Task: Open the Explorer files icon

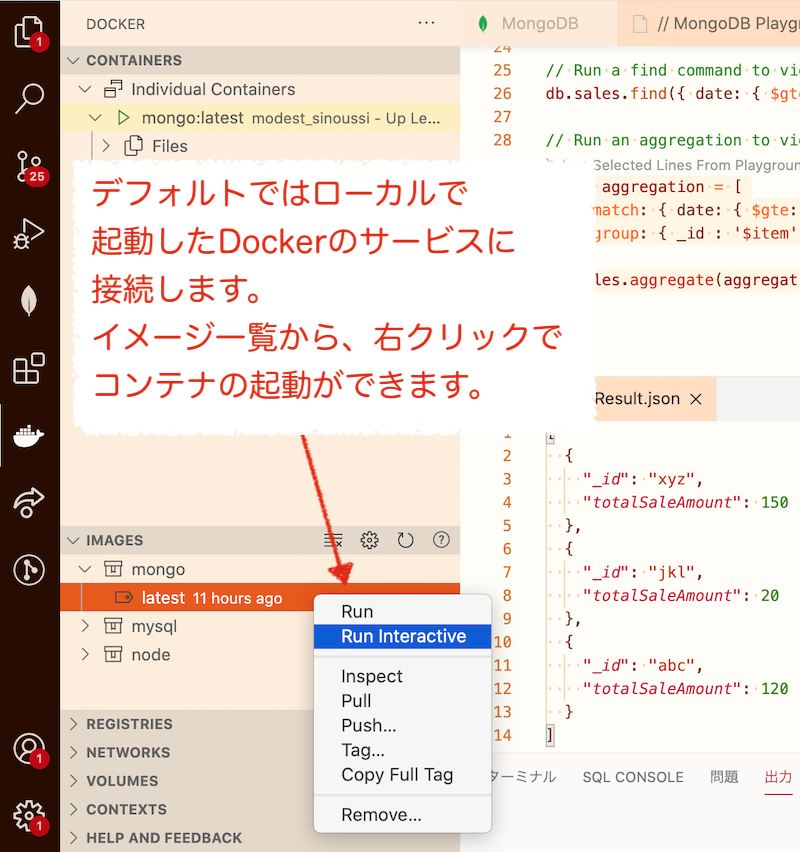Action: pos(29,32)
